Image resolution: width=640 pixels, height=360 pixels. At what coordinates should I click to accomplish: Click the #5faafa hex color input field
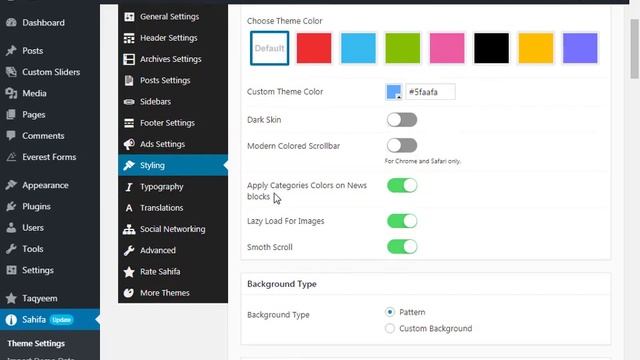point(430,92)
